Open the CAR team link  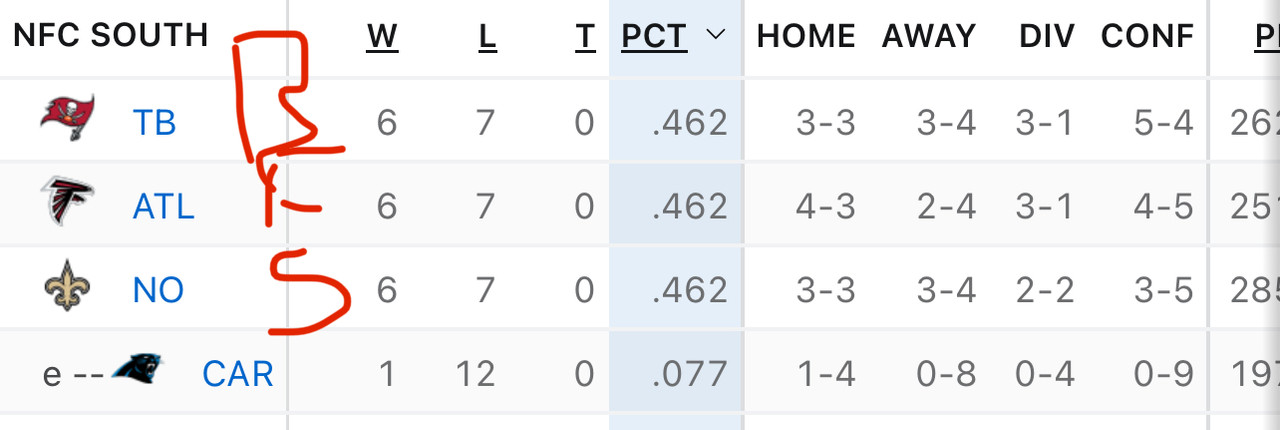click(x=238, y=374)
